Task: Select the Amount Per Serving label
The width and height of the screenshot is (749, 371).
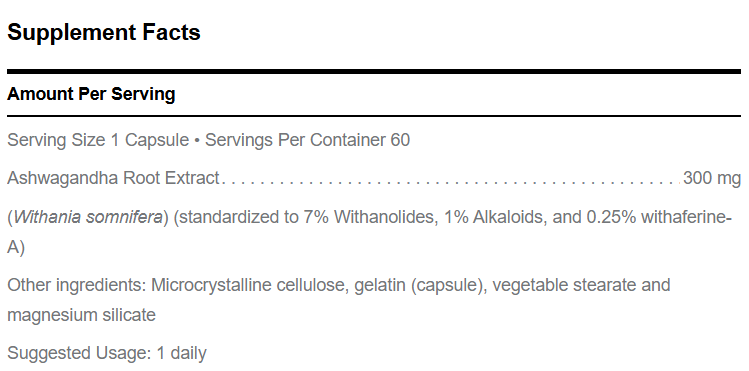Action: click(91, 94)
